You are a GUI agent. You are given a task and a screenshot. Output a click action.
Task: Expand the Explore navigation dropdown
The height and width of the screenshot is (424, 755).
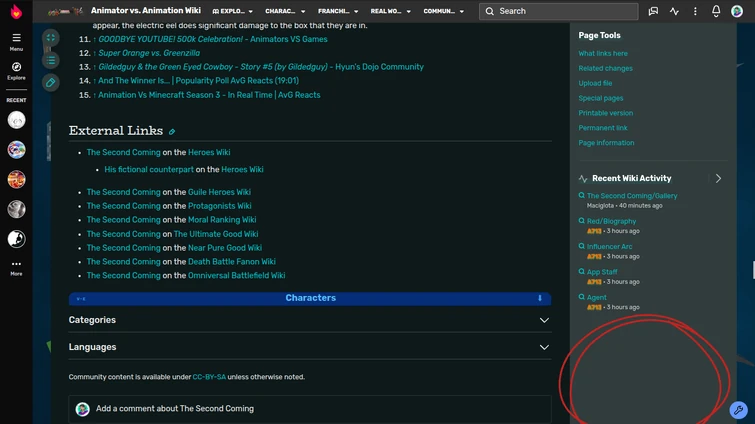pyautogui.click(x=233, y=11)
